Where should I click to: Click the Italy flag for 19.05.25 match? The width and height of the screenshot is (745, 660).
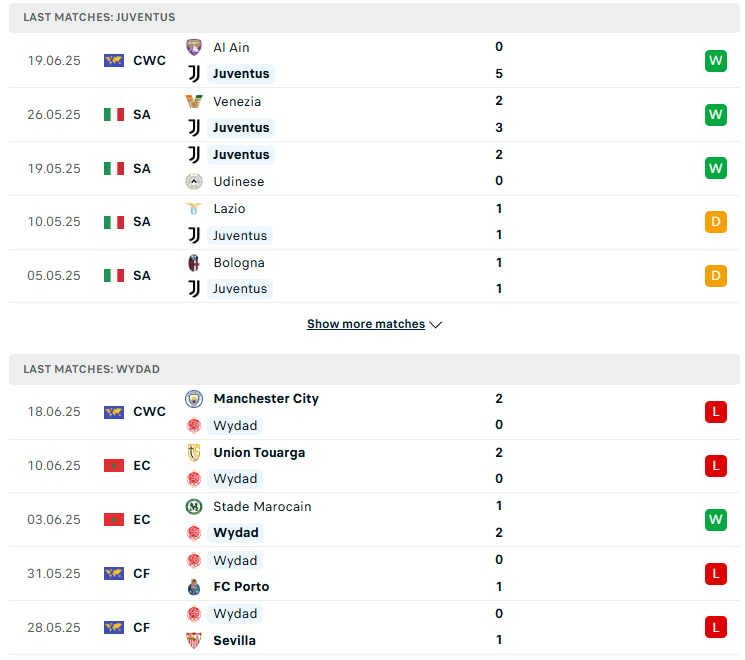pyautogui.click(x=114, y=168)
